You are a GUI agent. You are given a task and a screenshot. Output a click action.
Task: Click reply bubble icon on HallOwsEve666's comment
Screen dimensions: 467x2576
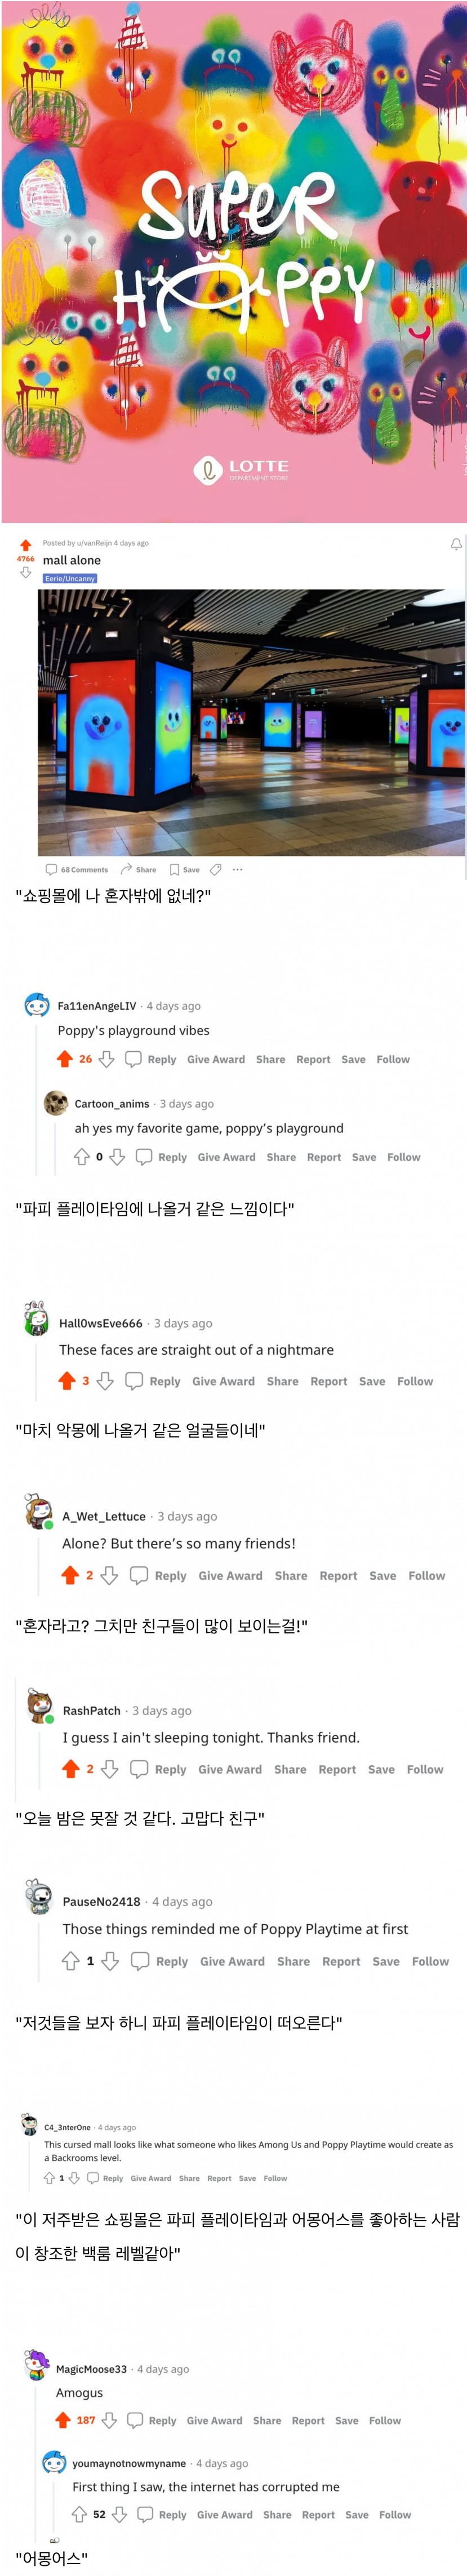(134, 1380)
